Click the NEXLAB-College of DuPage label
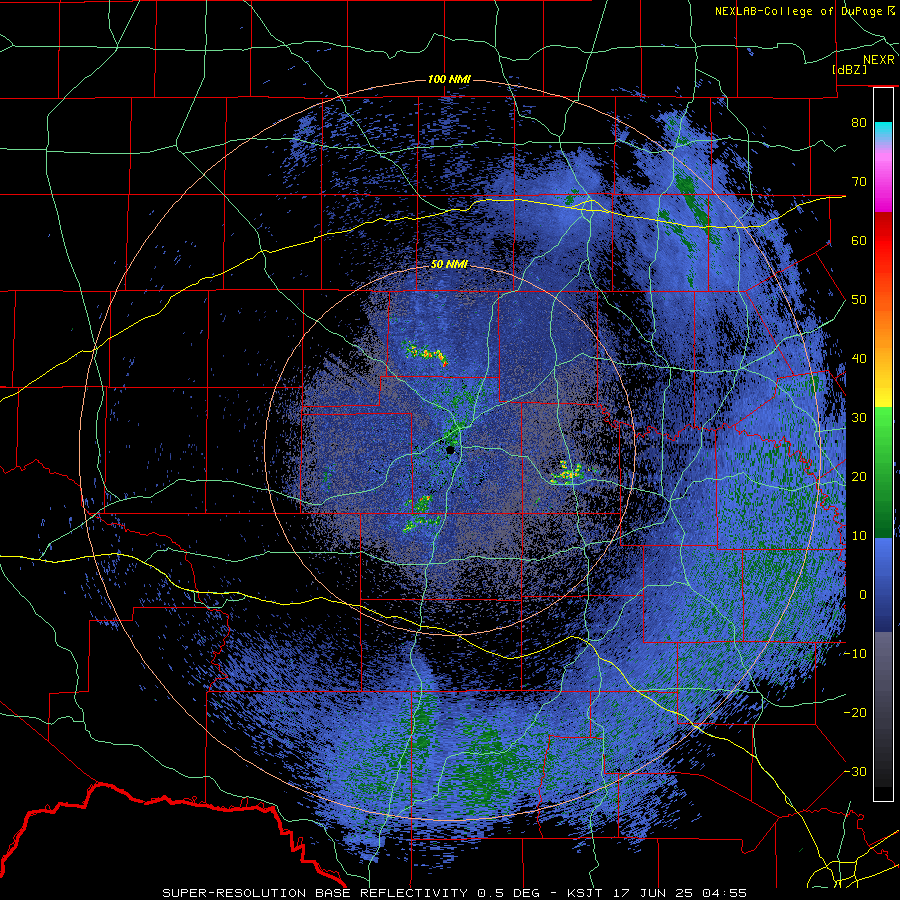This screenshot has height=900, width=900. click(804, 11)
